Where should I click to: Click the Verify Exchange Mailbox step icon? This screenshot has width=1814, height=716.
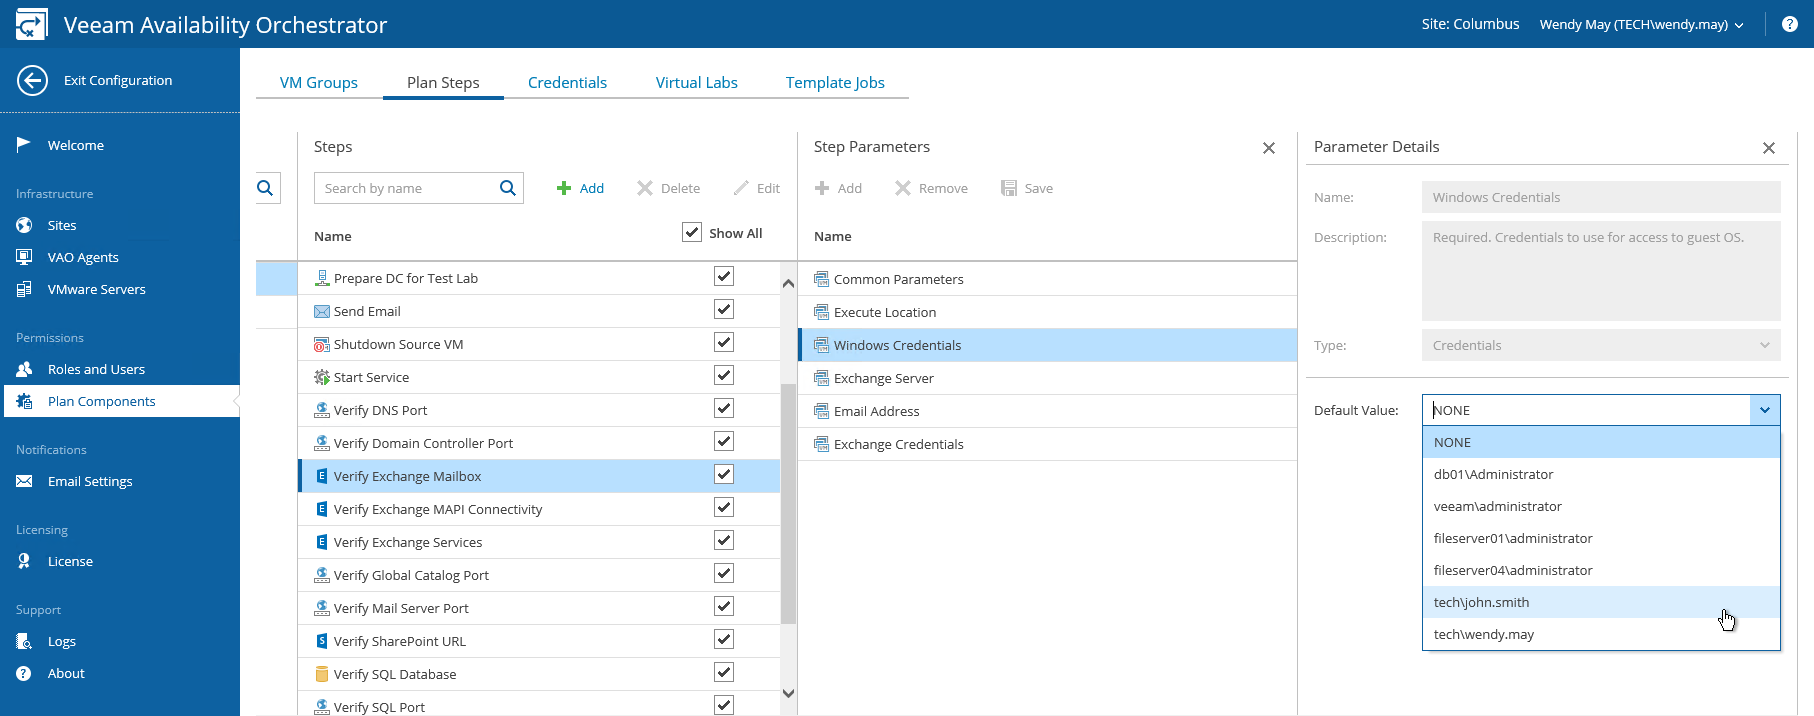point(322,476)
